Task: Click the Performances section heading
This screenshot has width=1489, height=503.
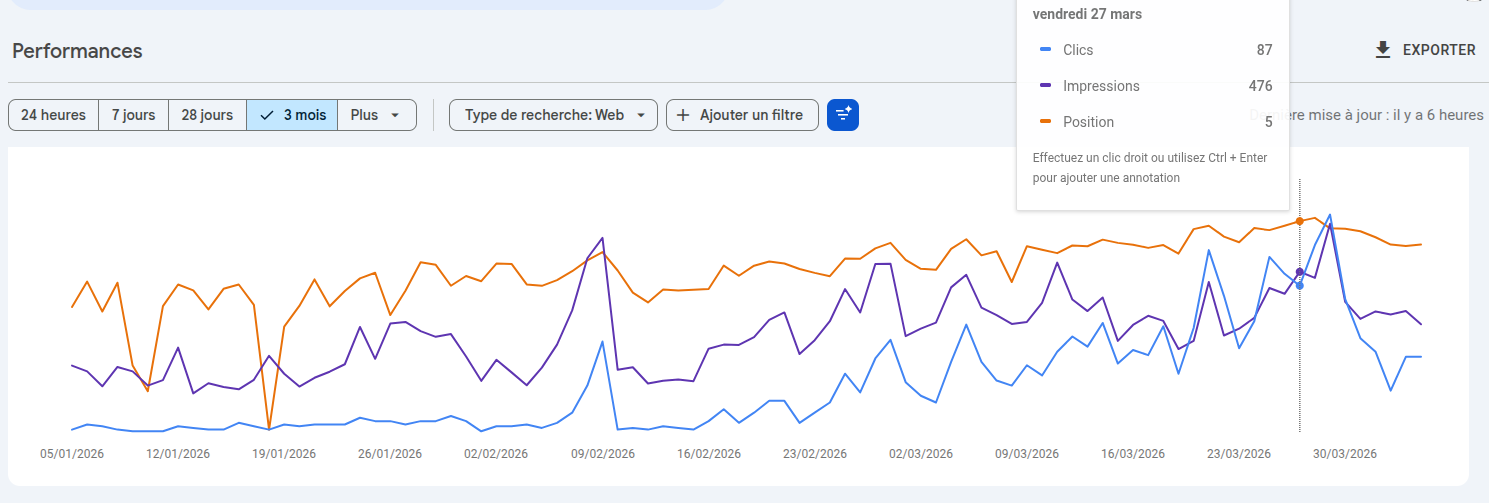Action: click(x=77, y=51)
